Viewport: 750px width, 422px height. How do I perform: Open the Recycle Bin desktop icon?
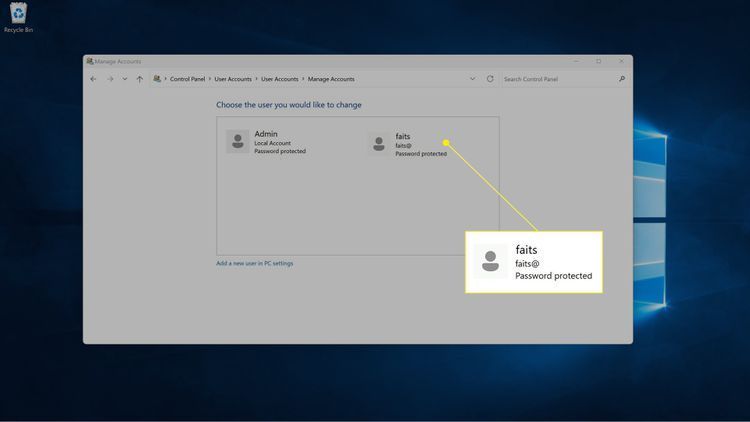(18, 15)
